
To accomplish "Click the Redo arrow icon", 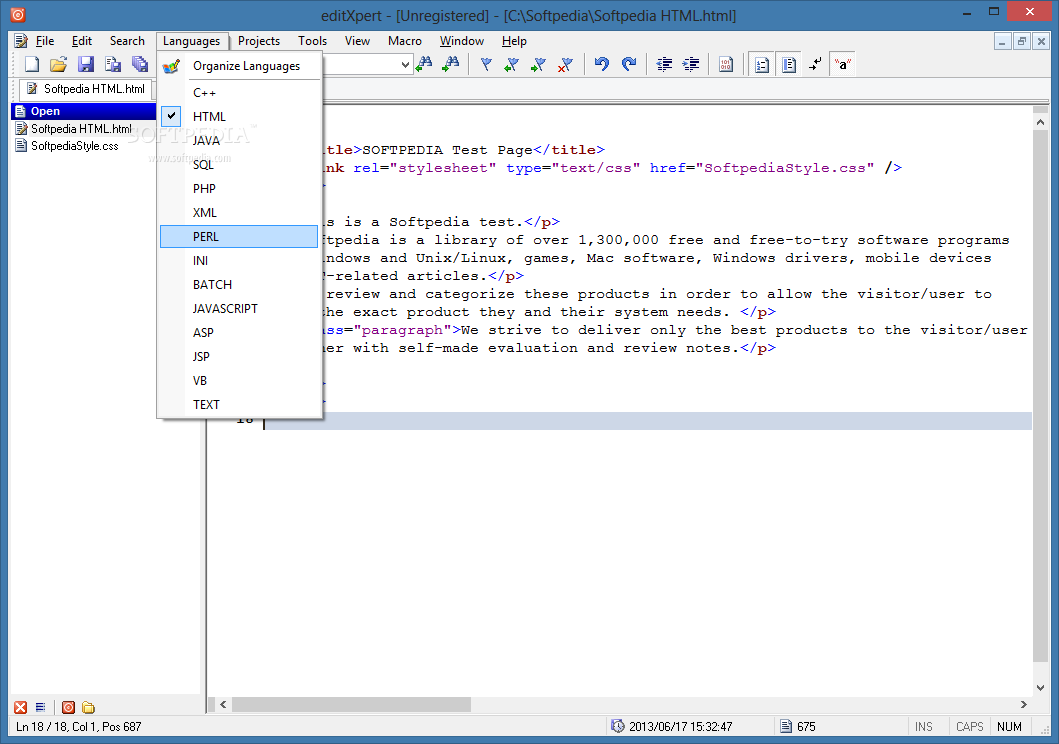I will (629, 64).
